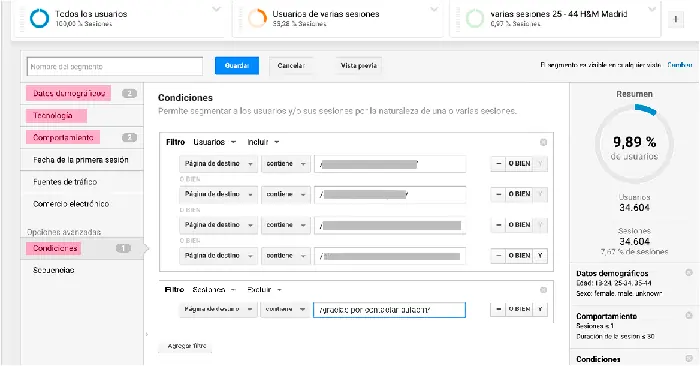Image resolution: width=700 pixels, height=366 pixels.
Task: Click fourth row condition value field
Action: coord(390,256)
